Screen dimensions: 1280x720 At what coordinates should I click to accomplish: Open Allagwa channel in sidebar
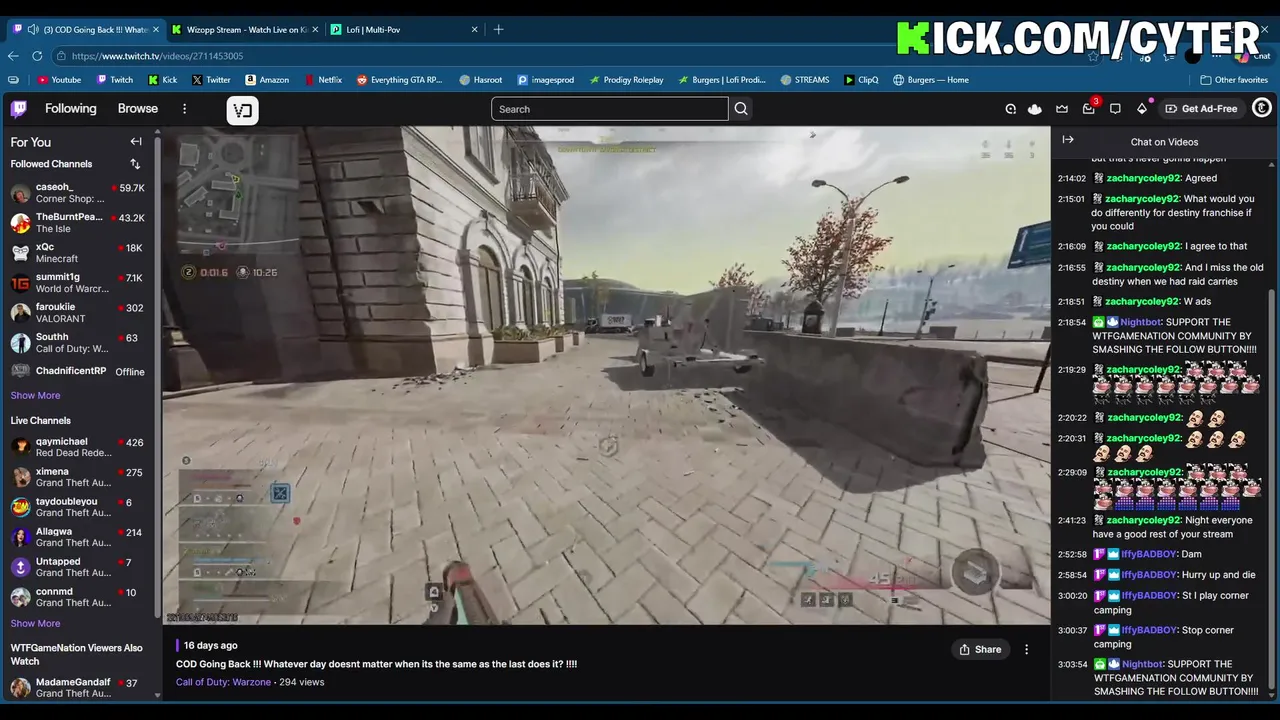[x=78, y=537]
